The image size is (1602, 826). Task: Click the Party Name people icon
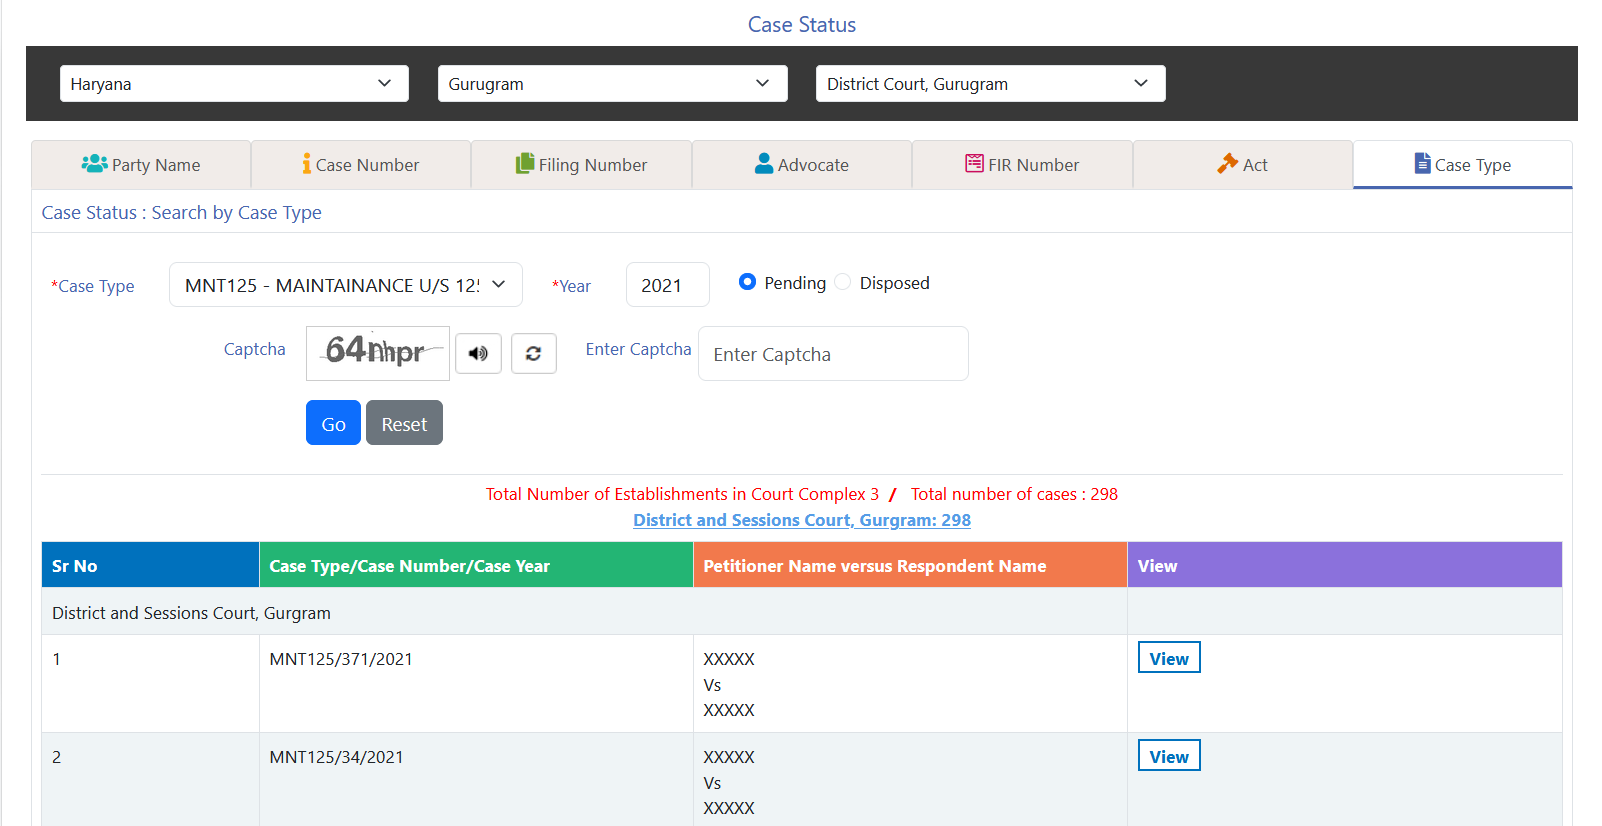(94, 164)
